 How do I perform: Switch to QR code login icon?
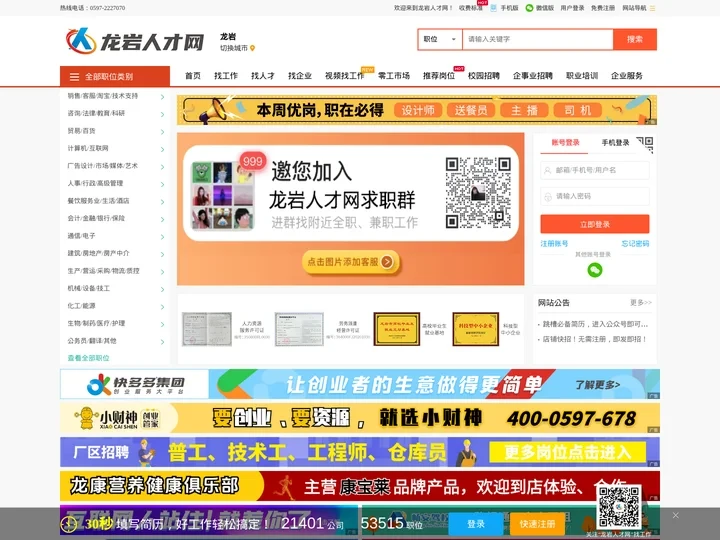pos(645,144)
